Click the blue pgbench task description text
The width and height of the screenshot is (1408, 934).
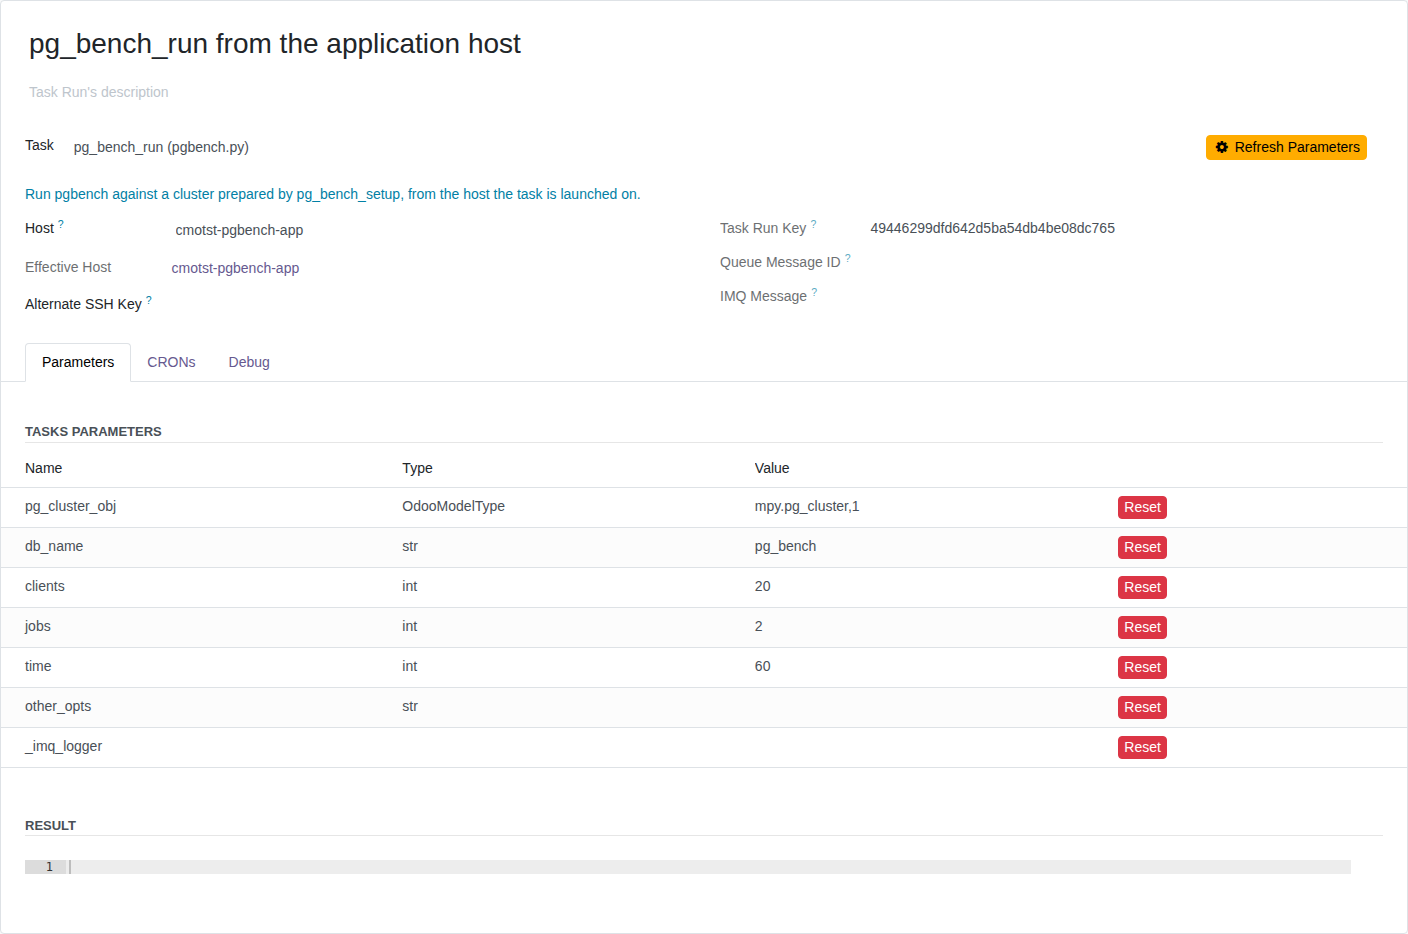(x=332, y=194)
